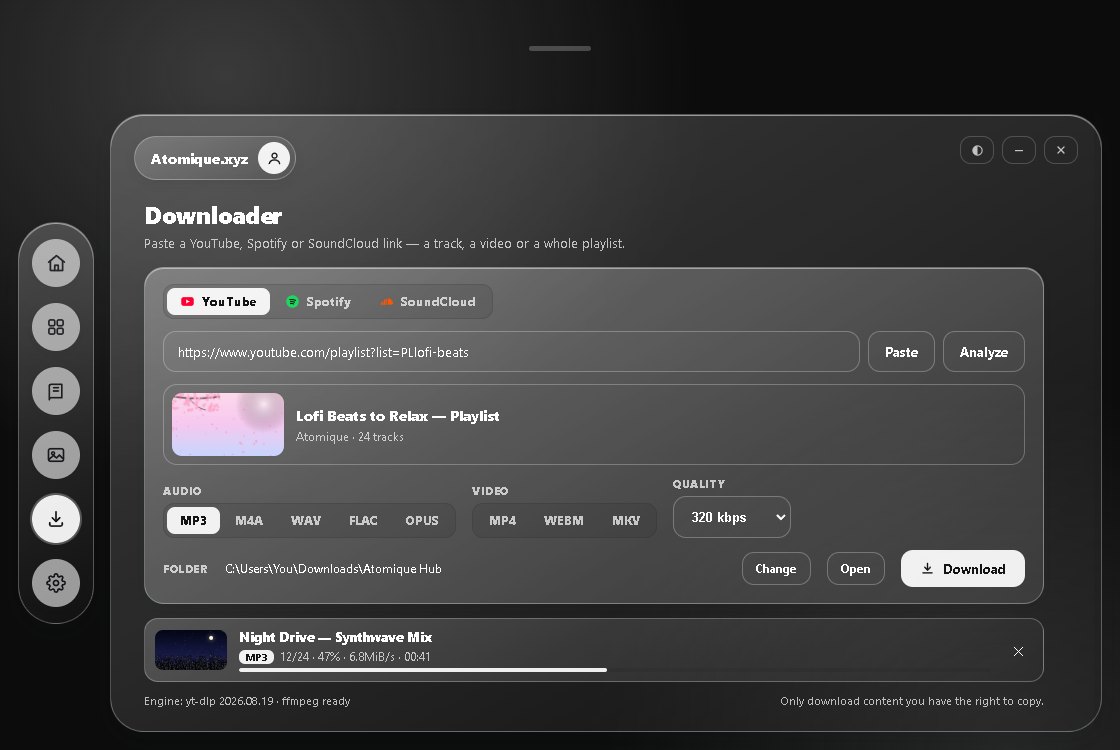Click the 'Only download content you have the right to copy' notice
Screen dimensions: 1120x750
(912, 701)
